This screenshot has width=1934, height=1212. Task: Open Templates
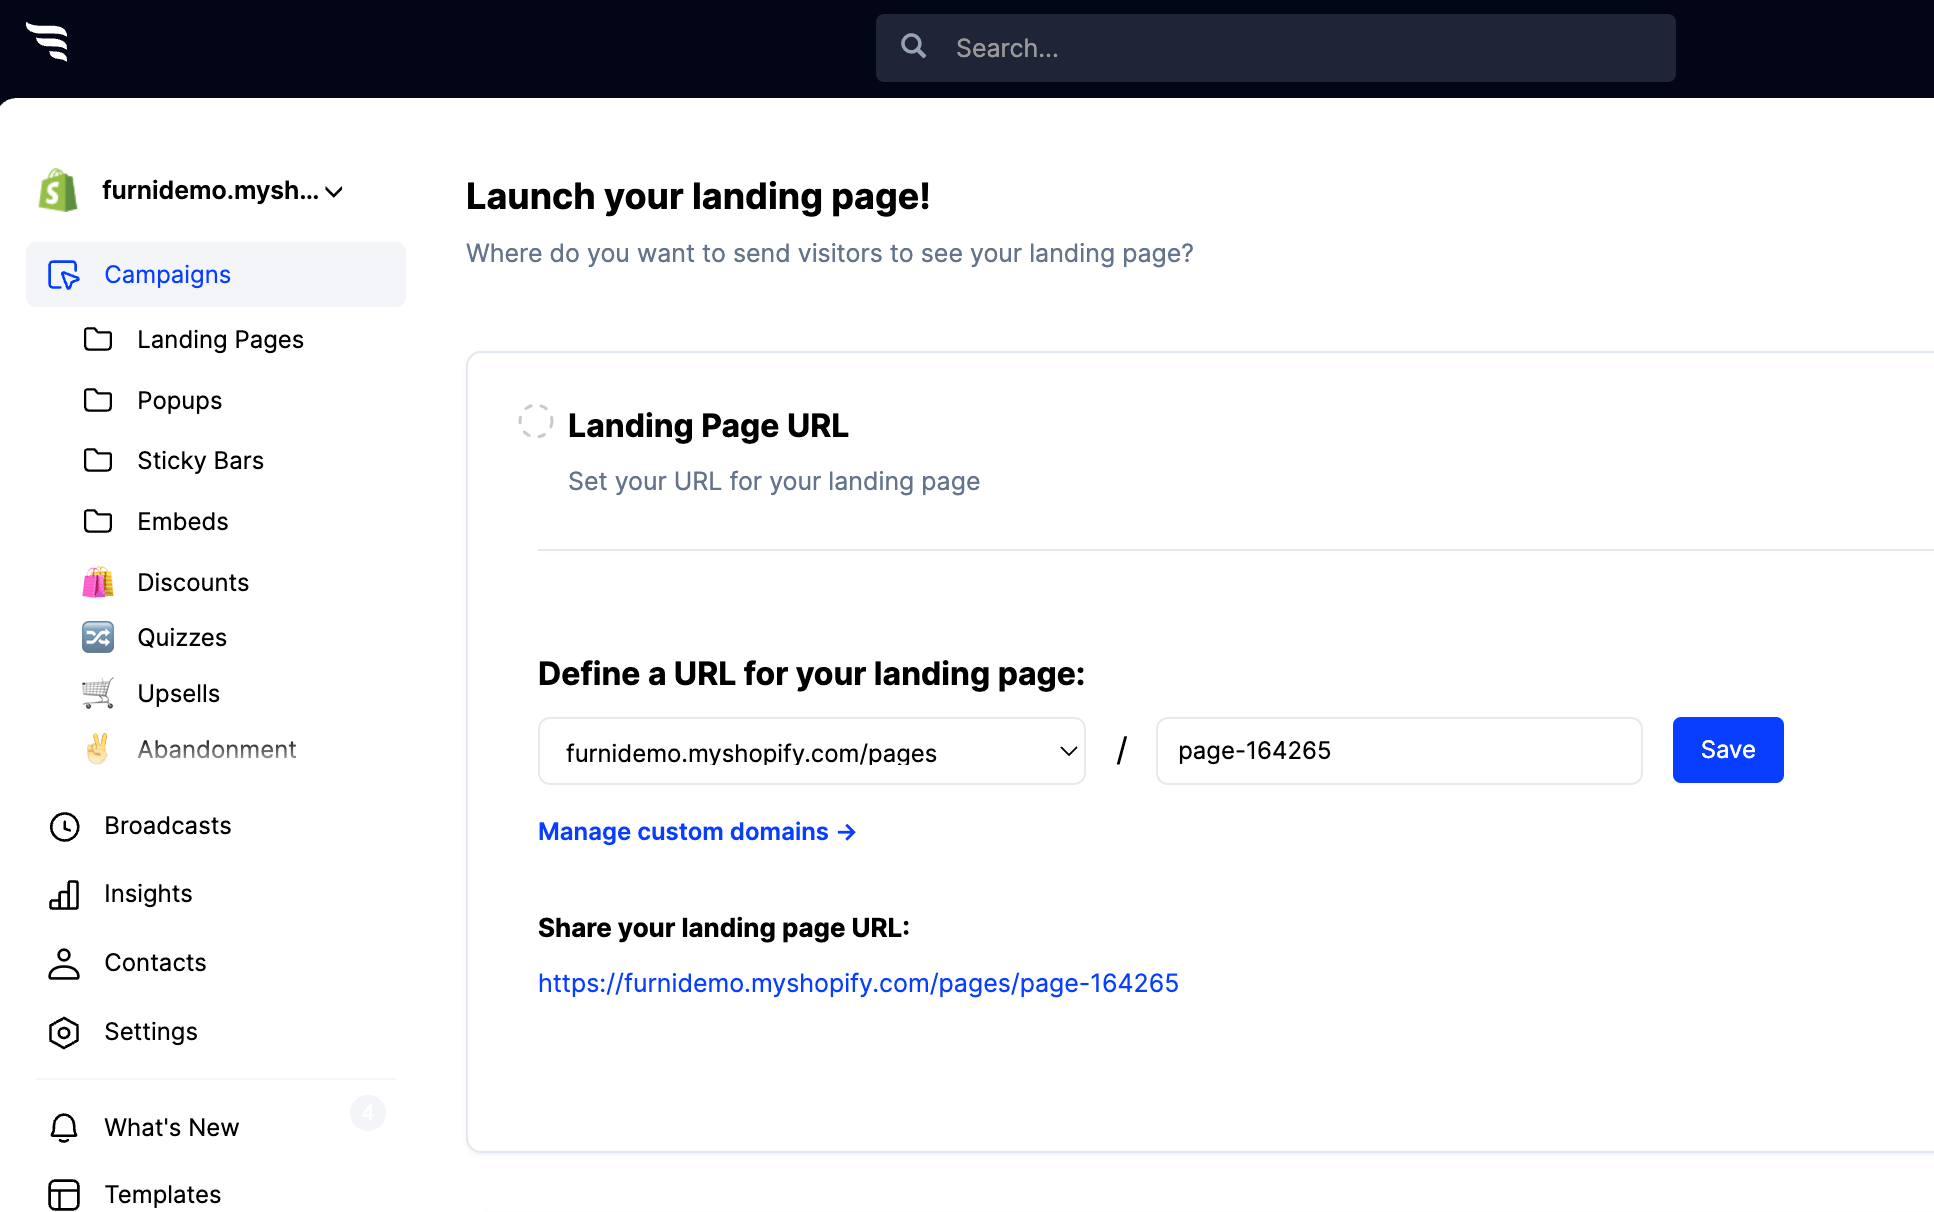point(163,1195)
